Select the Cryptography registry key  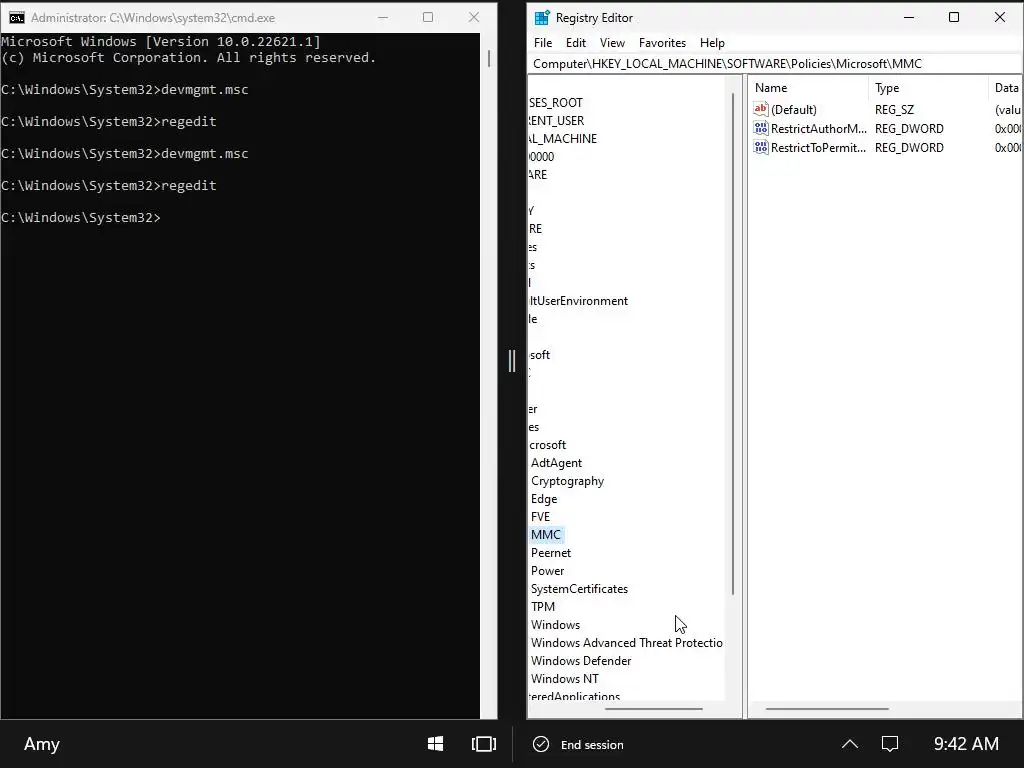[x=567, y=481]
